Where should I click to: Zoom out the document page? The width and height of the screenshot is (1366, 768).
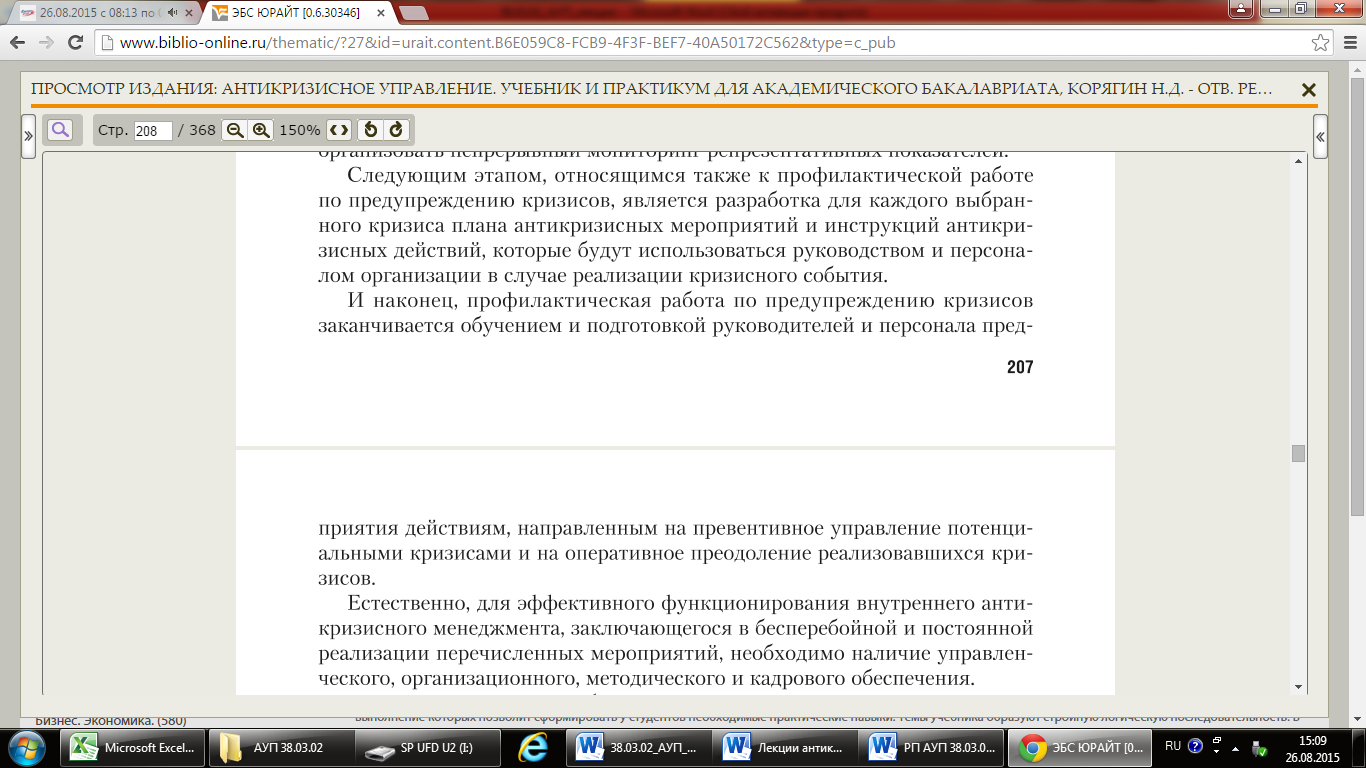point(235,130)
